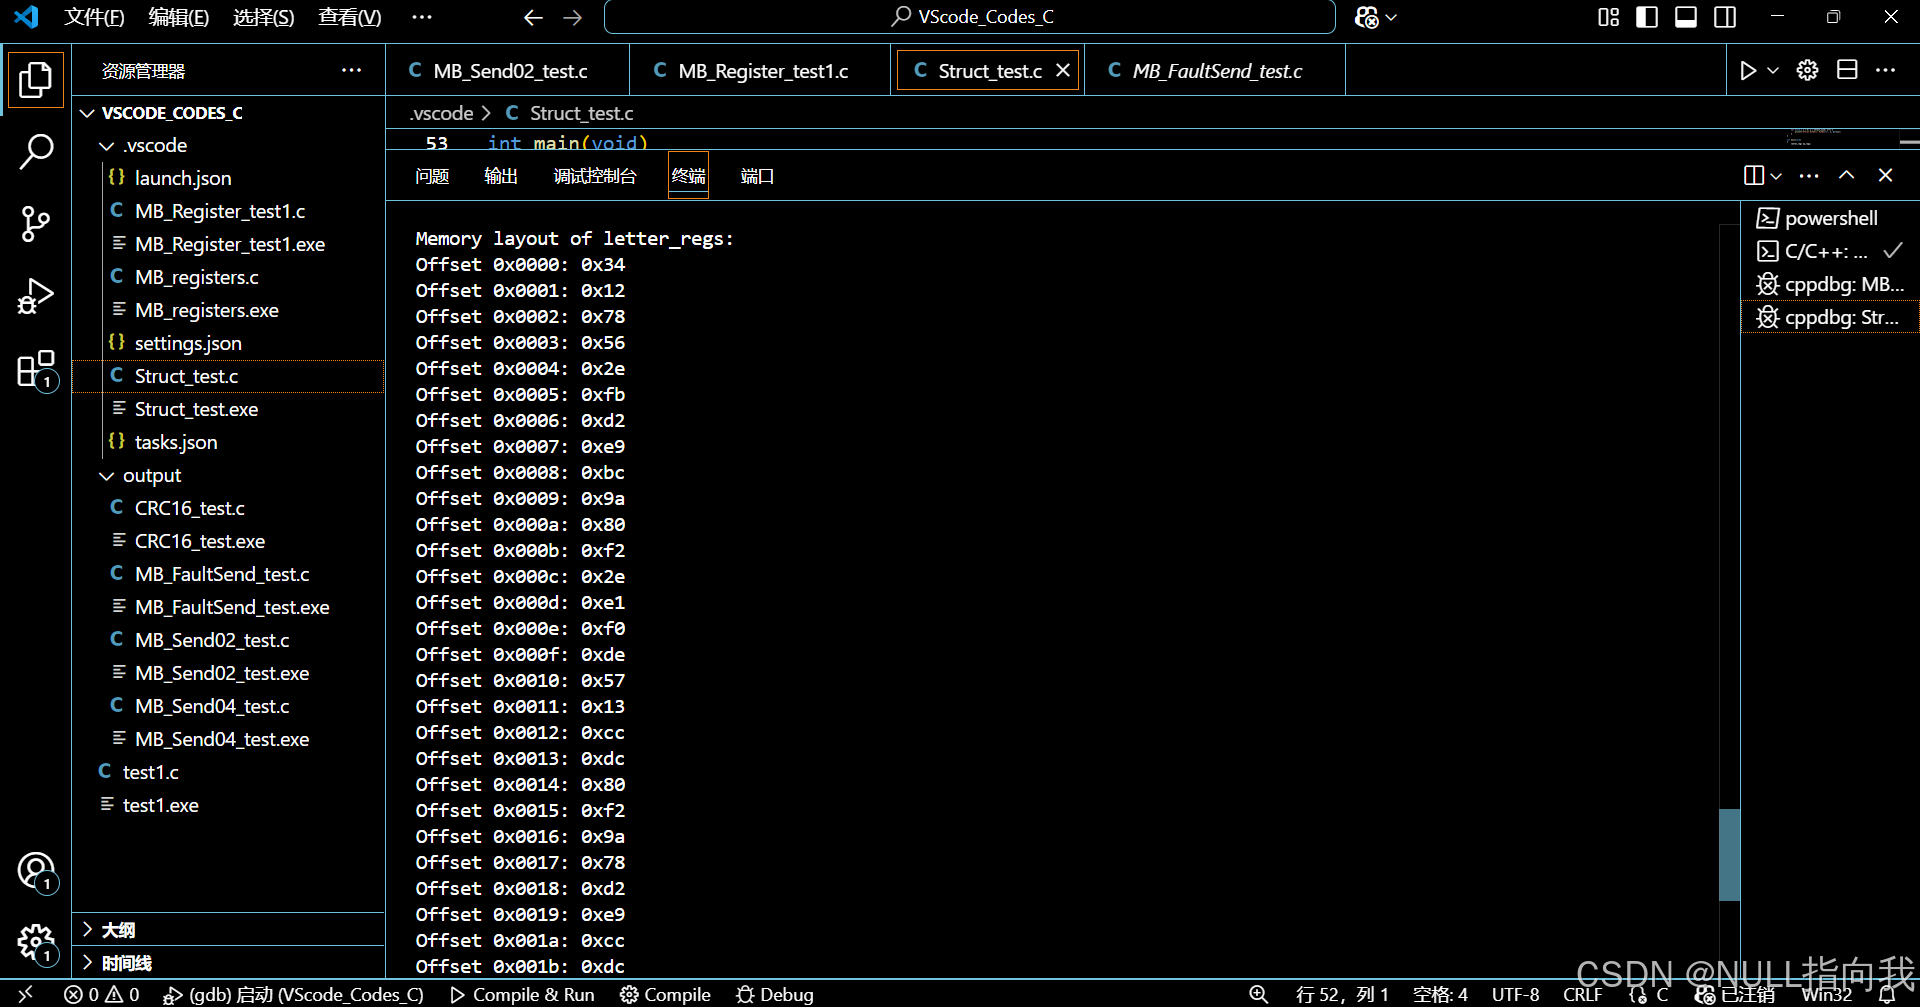Expand the 大纲 section
1920x1007 pixels.
228,930
